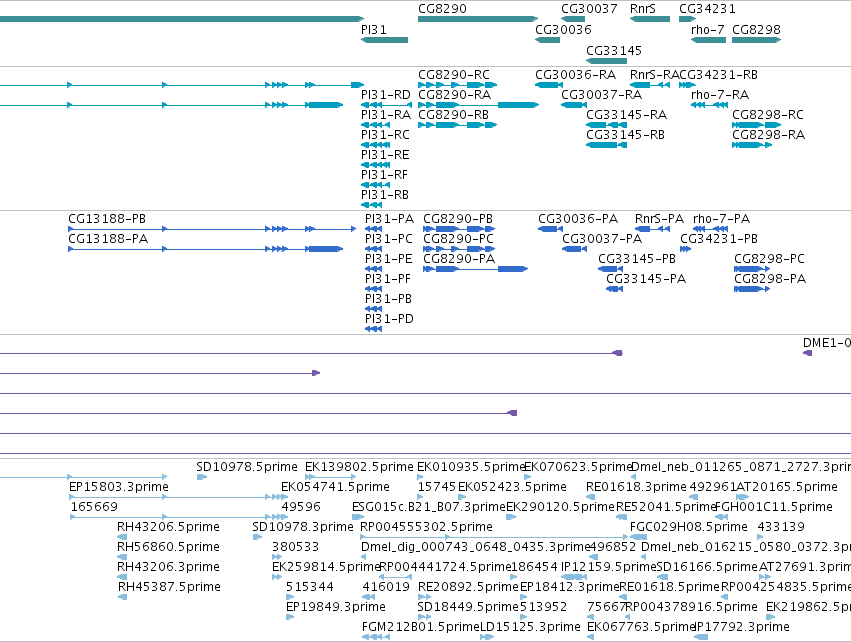The height and width of the screenshot is (642, 851).
Task: Click the EP19849.3prime EST feature
Action: pyautogui.click(x=290, y=617)
